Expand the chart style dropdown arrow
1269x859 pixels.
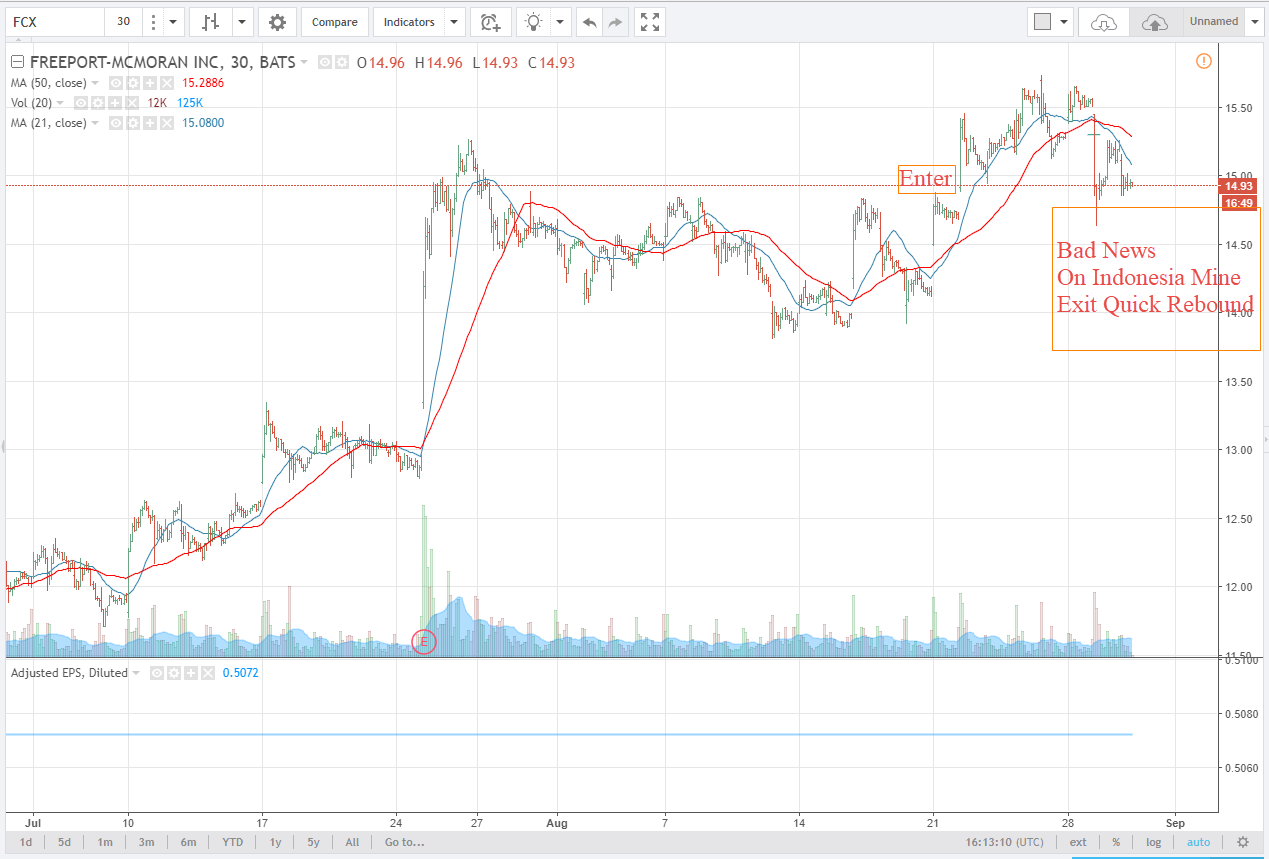242,22
